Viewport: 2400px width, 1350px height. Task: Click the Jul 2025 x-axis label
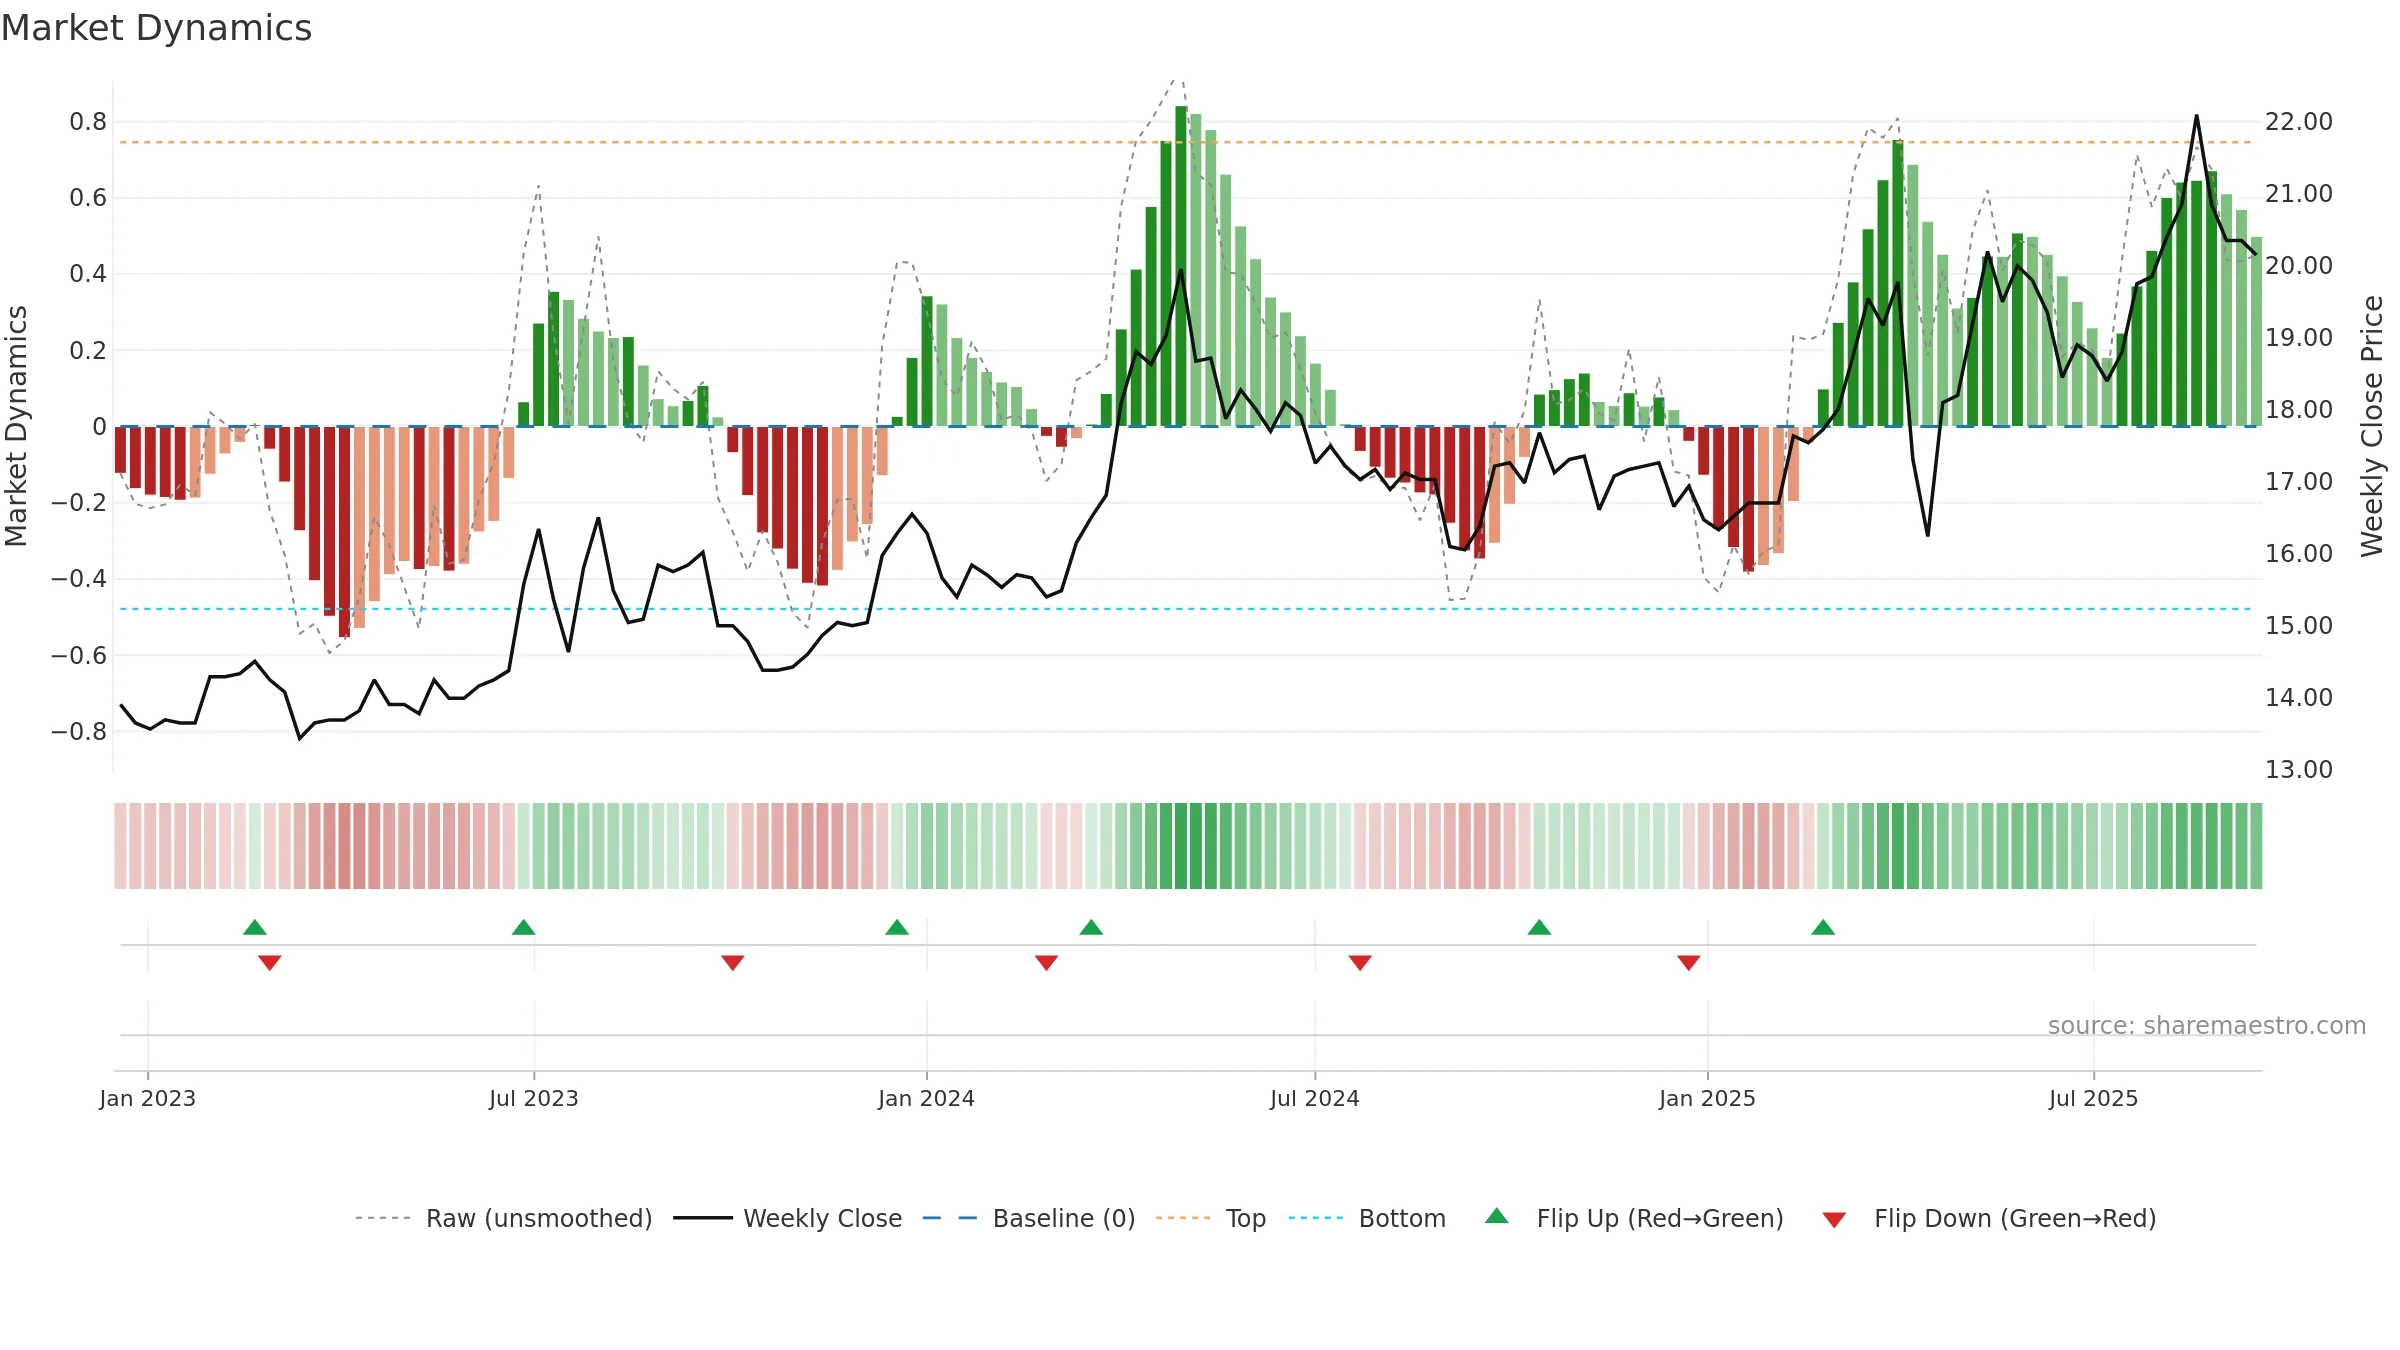tap(2093, 1098)
